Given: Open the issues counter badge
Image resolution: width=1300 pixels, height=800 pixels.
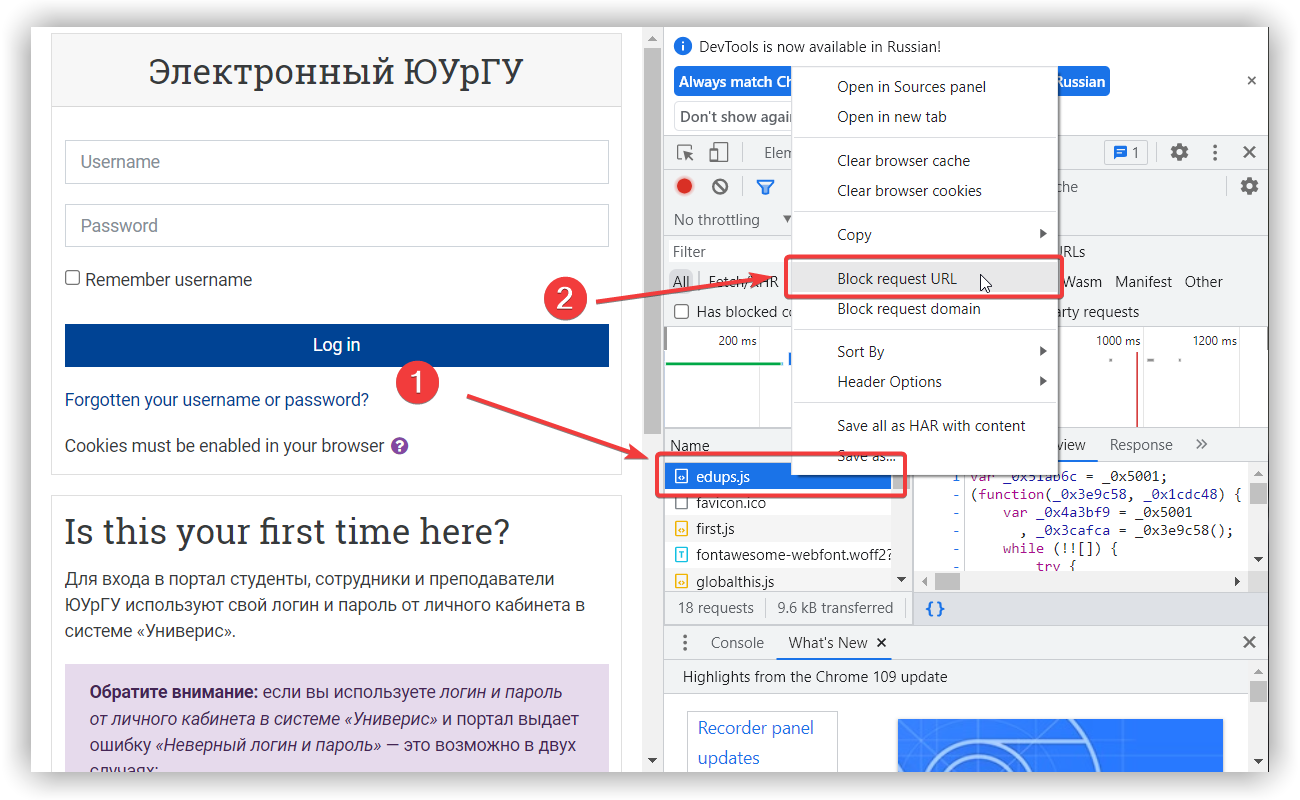Looking at the screenshot, I should pos(1126,152).
